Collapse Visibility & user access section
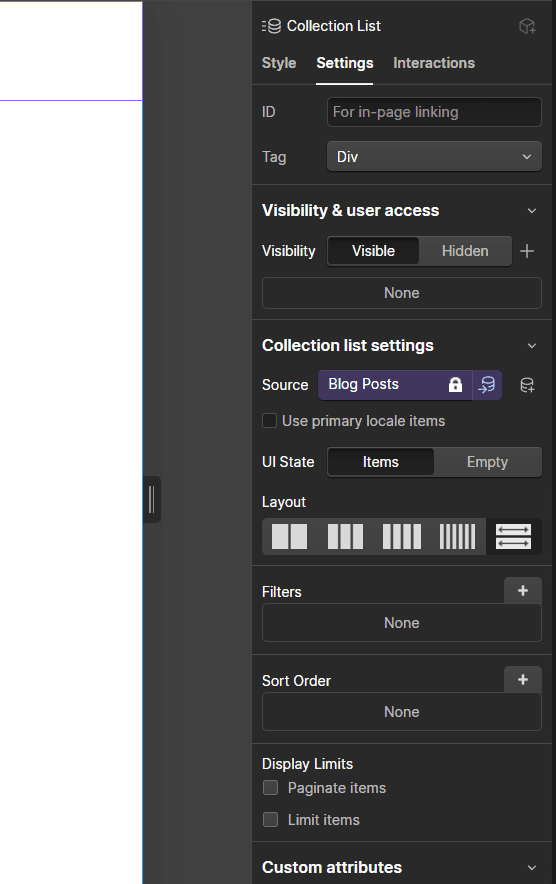Screen dimensions: 556x884 [x=531, y=210]
